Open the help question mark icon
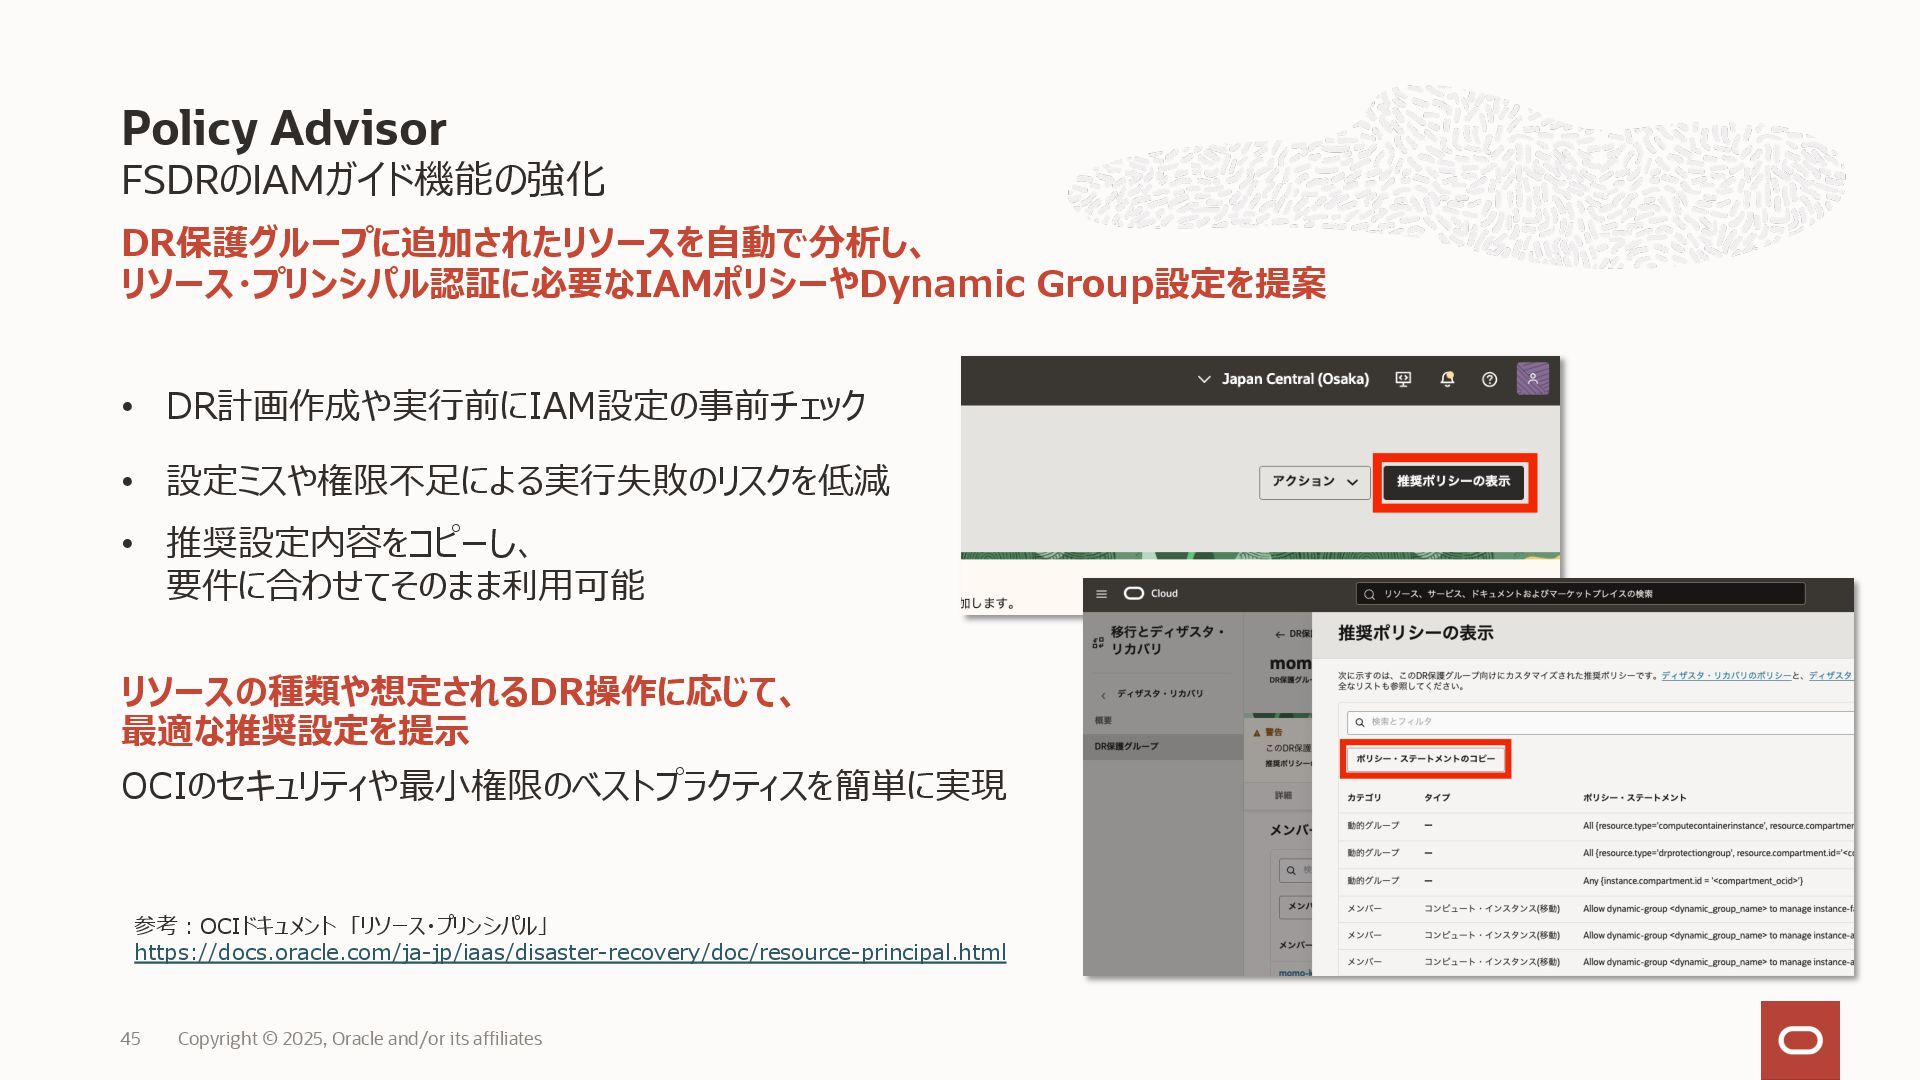This screenshot has width=1920, height=1080. (1489, 379)
